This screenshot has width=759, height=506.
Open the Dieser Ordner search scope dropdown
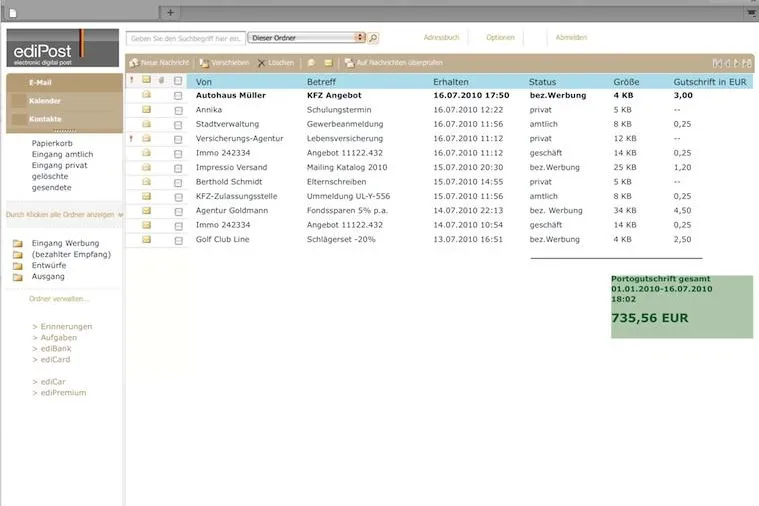pos(306,38)
